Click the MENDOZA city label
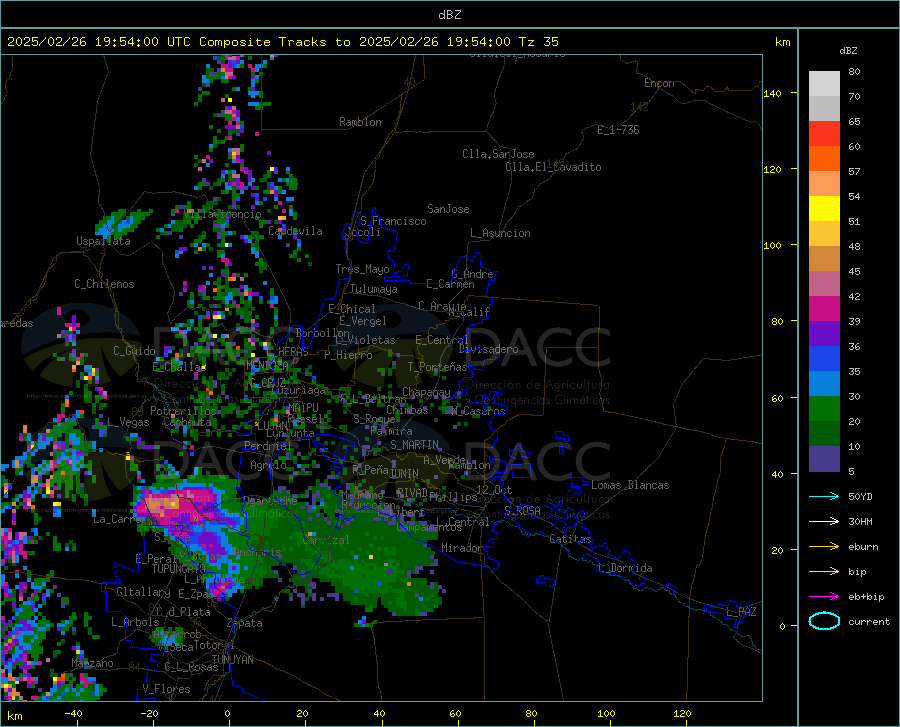This screenshot has height=727, width=900. 267,366
